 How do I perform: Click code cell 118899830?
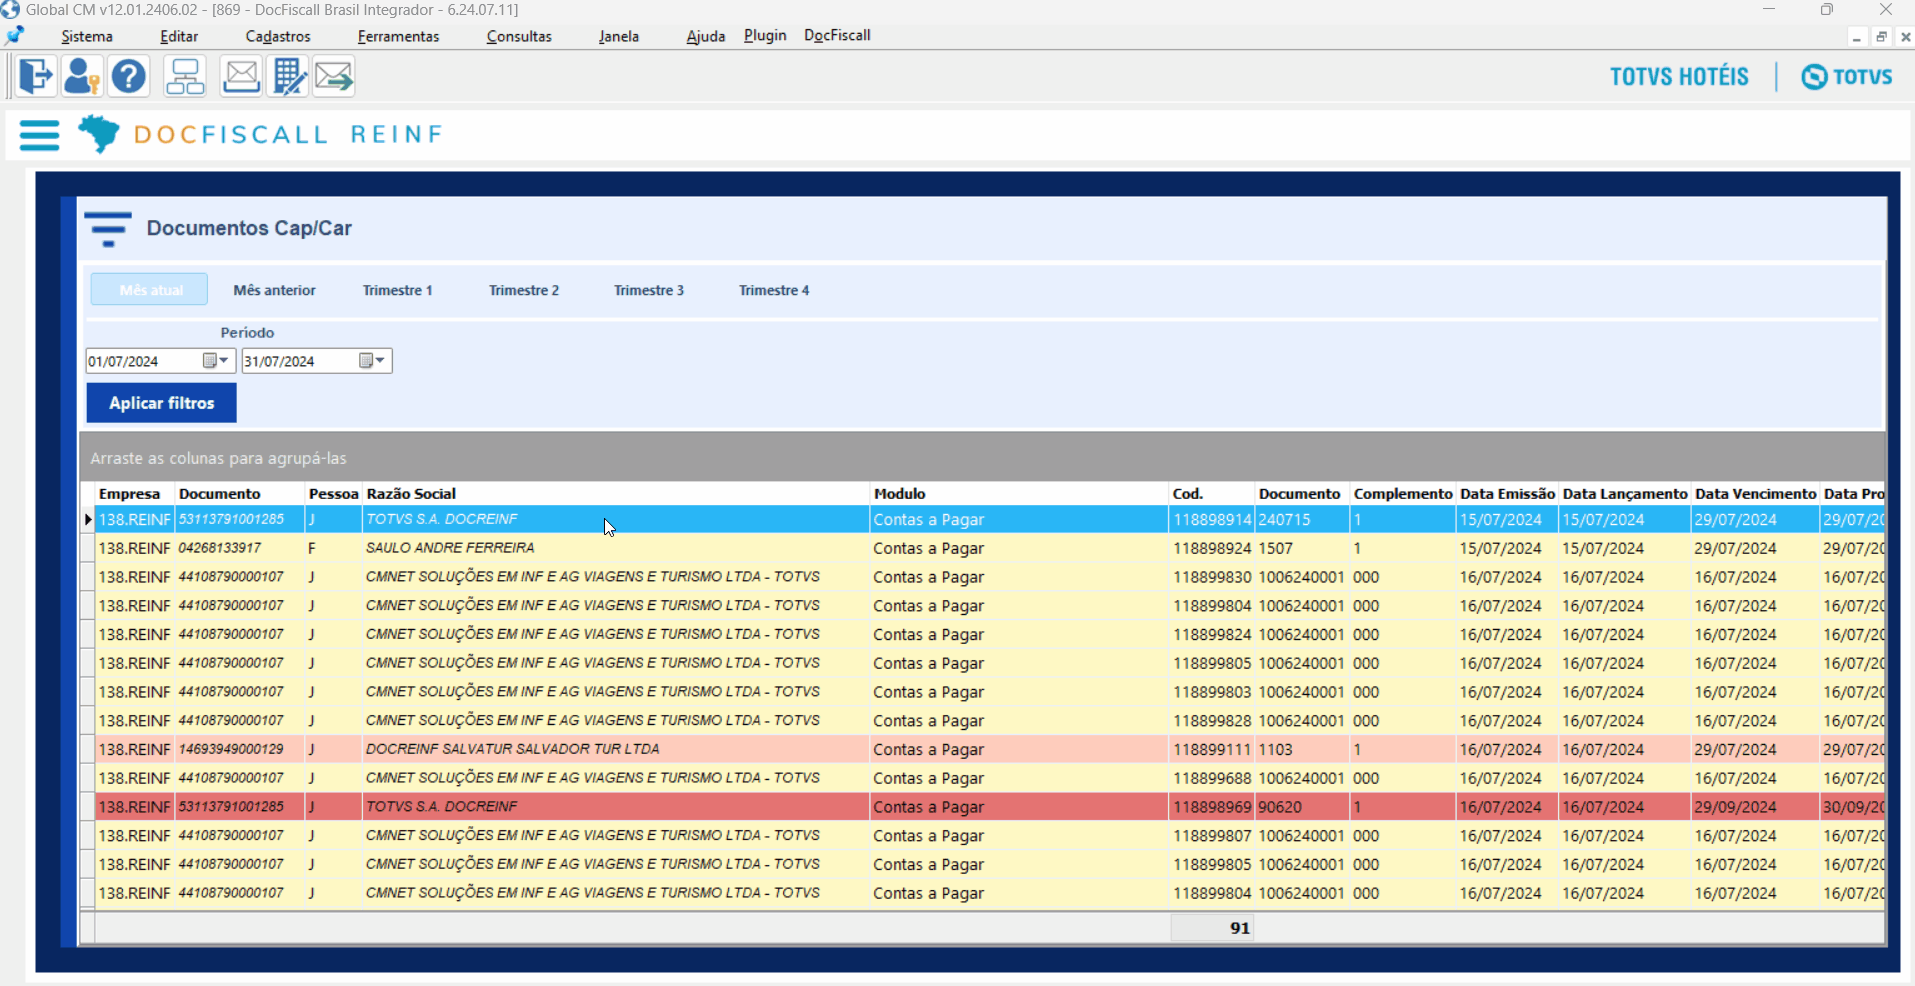pyautogui.click(x=1212, y=577)
